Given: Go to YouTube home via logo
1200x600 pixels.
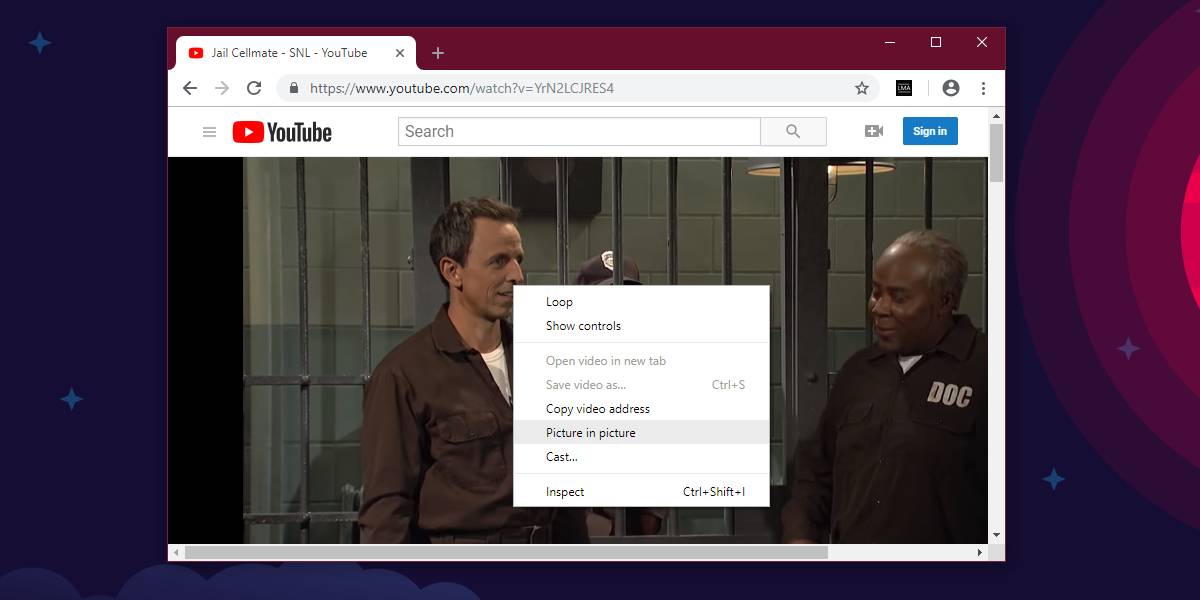Looking at the screenshot, I should tap(282, 132).
